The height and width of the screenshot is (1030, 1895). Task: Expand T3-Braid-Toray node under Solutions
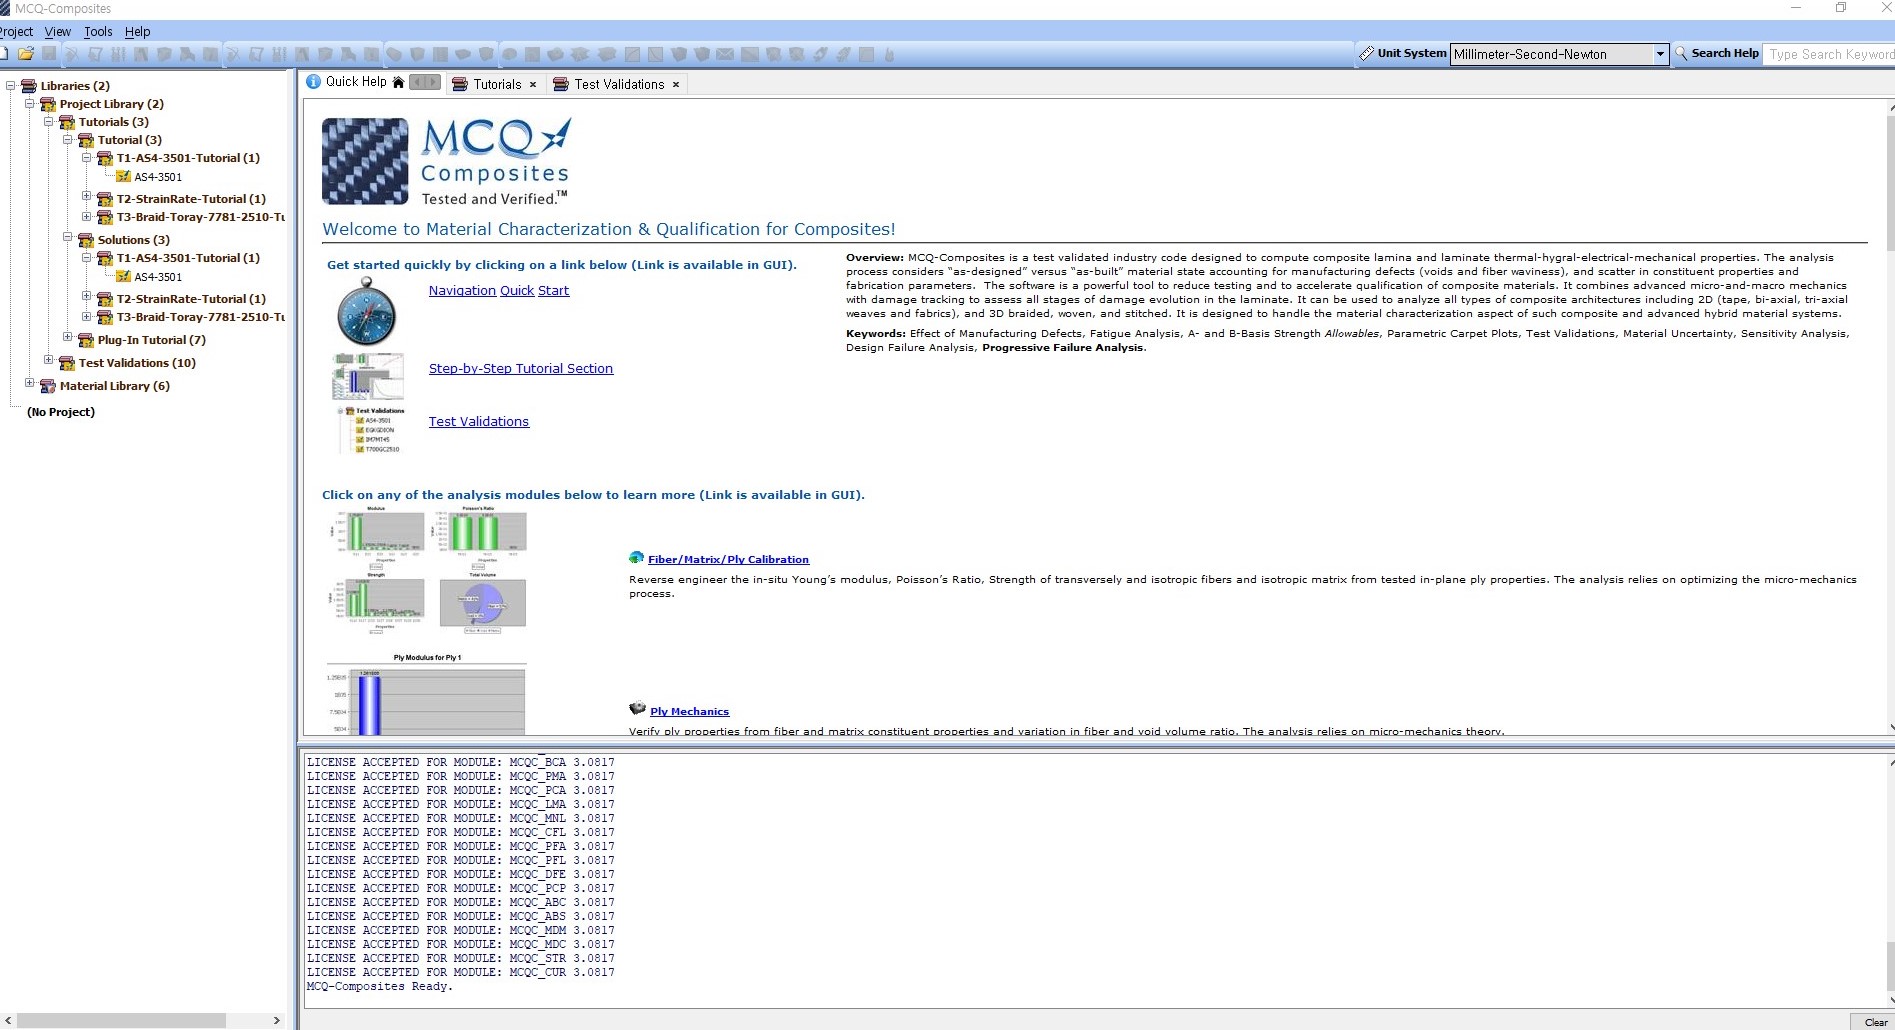(87, 316)
